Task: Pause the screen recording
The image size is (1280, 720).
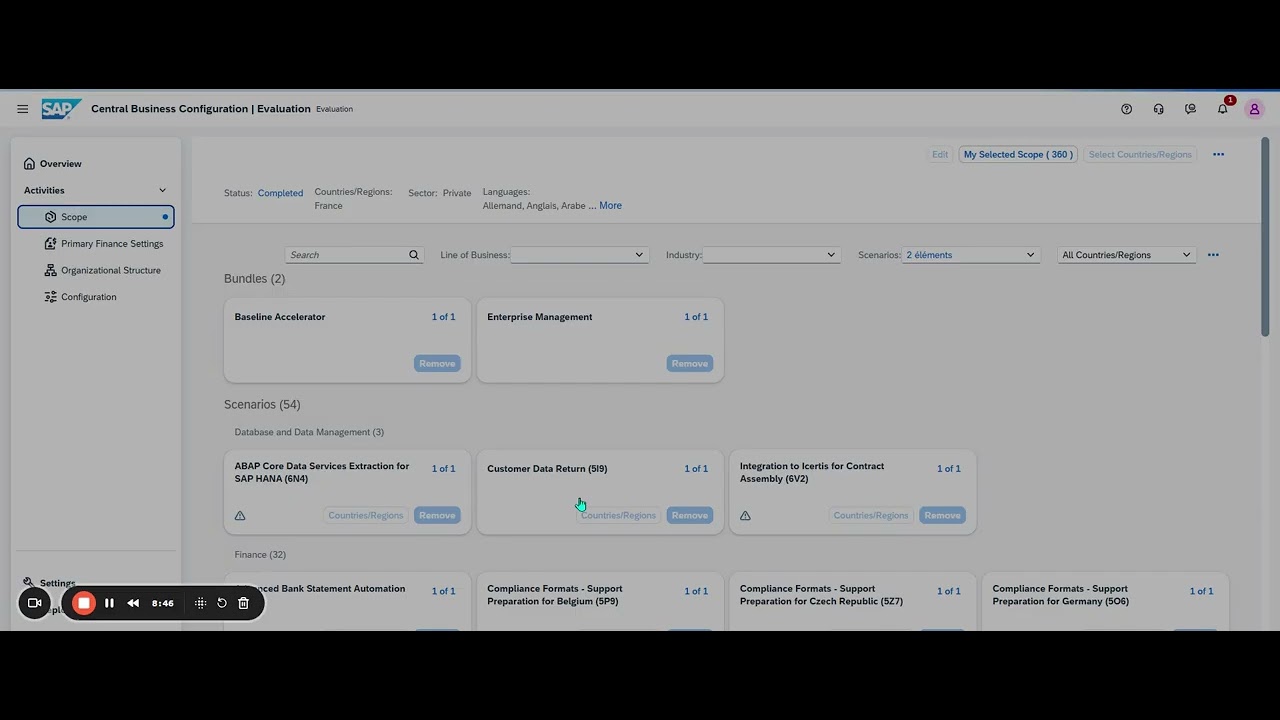Action: pos(109,603)
